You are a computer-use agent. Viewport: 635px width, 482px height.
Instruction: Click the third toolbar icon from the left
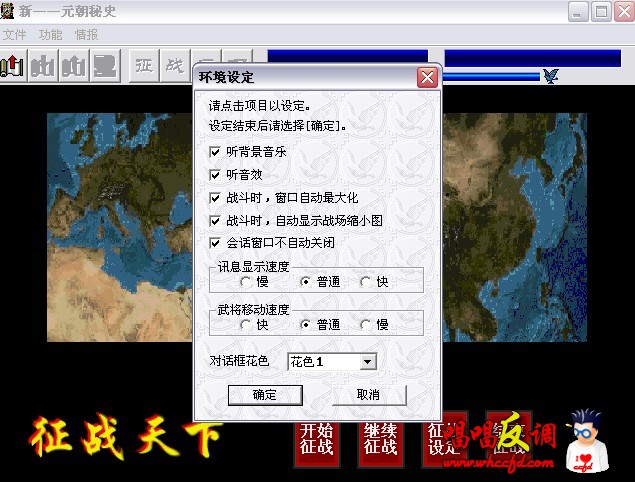[x=73, y=66]
